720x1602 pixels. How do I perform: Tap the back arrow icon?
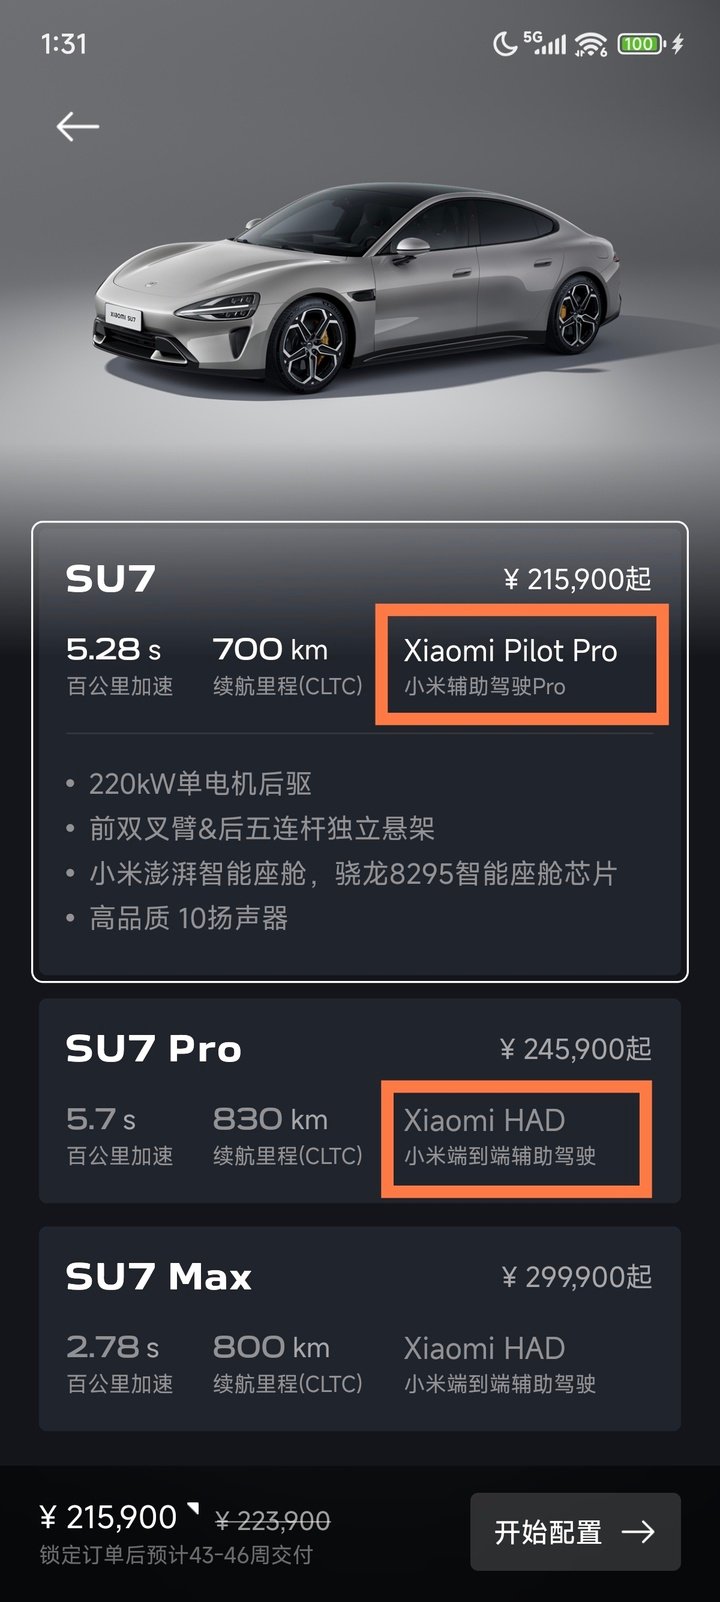click(77, 127)
